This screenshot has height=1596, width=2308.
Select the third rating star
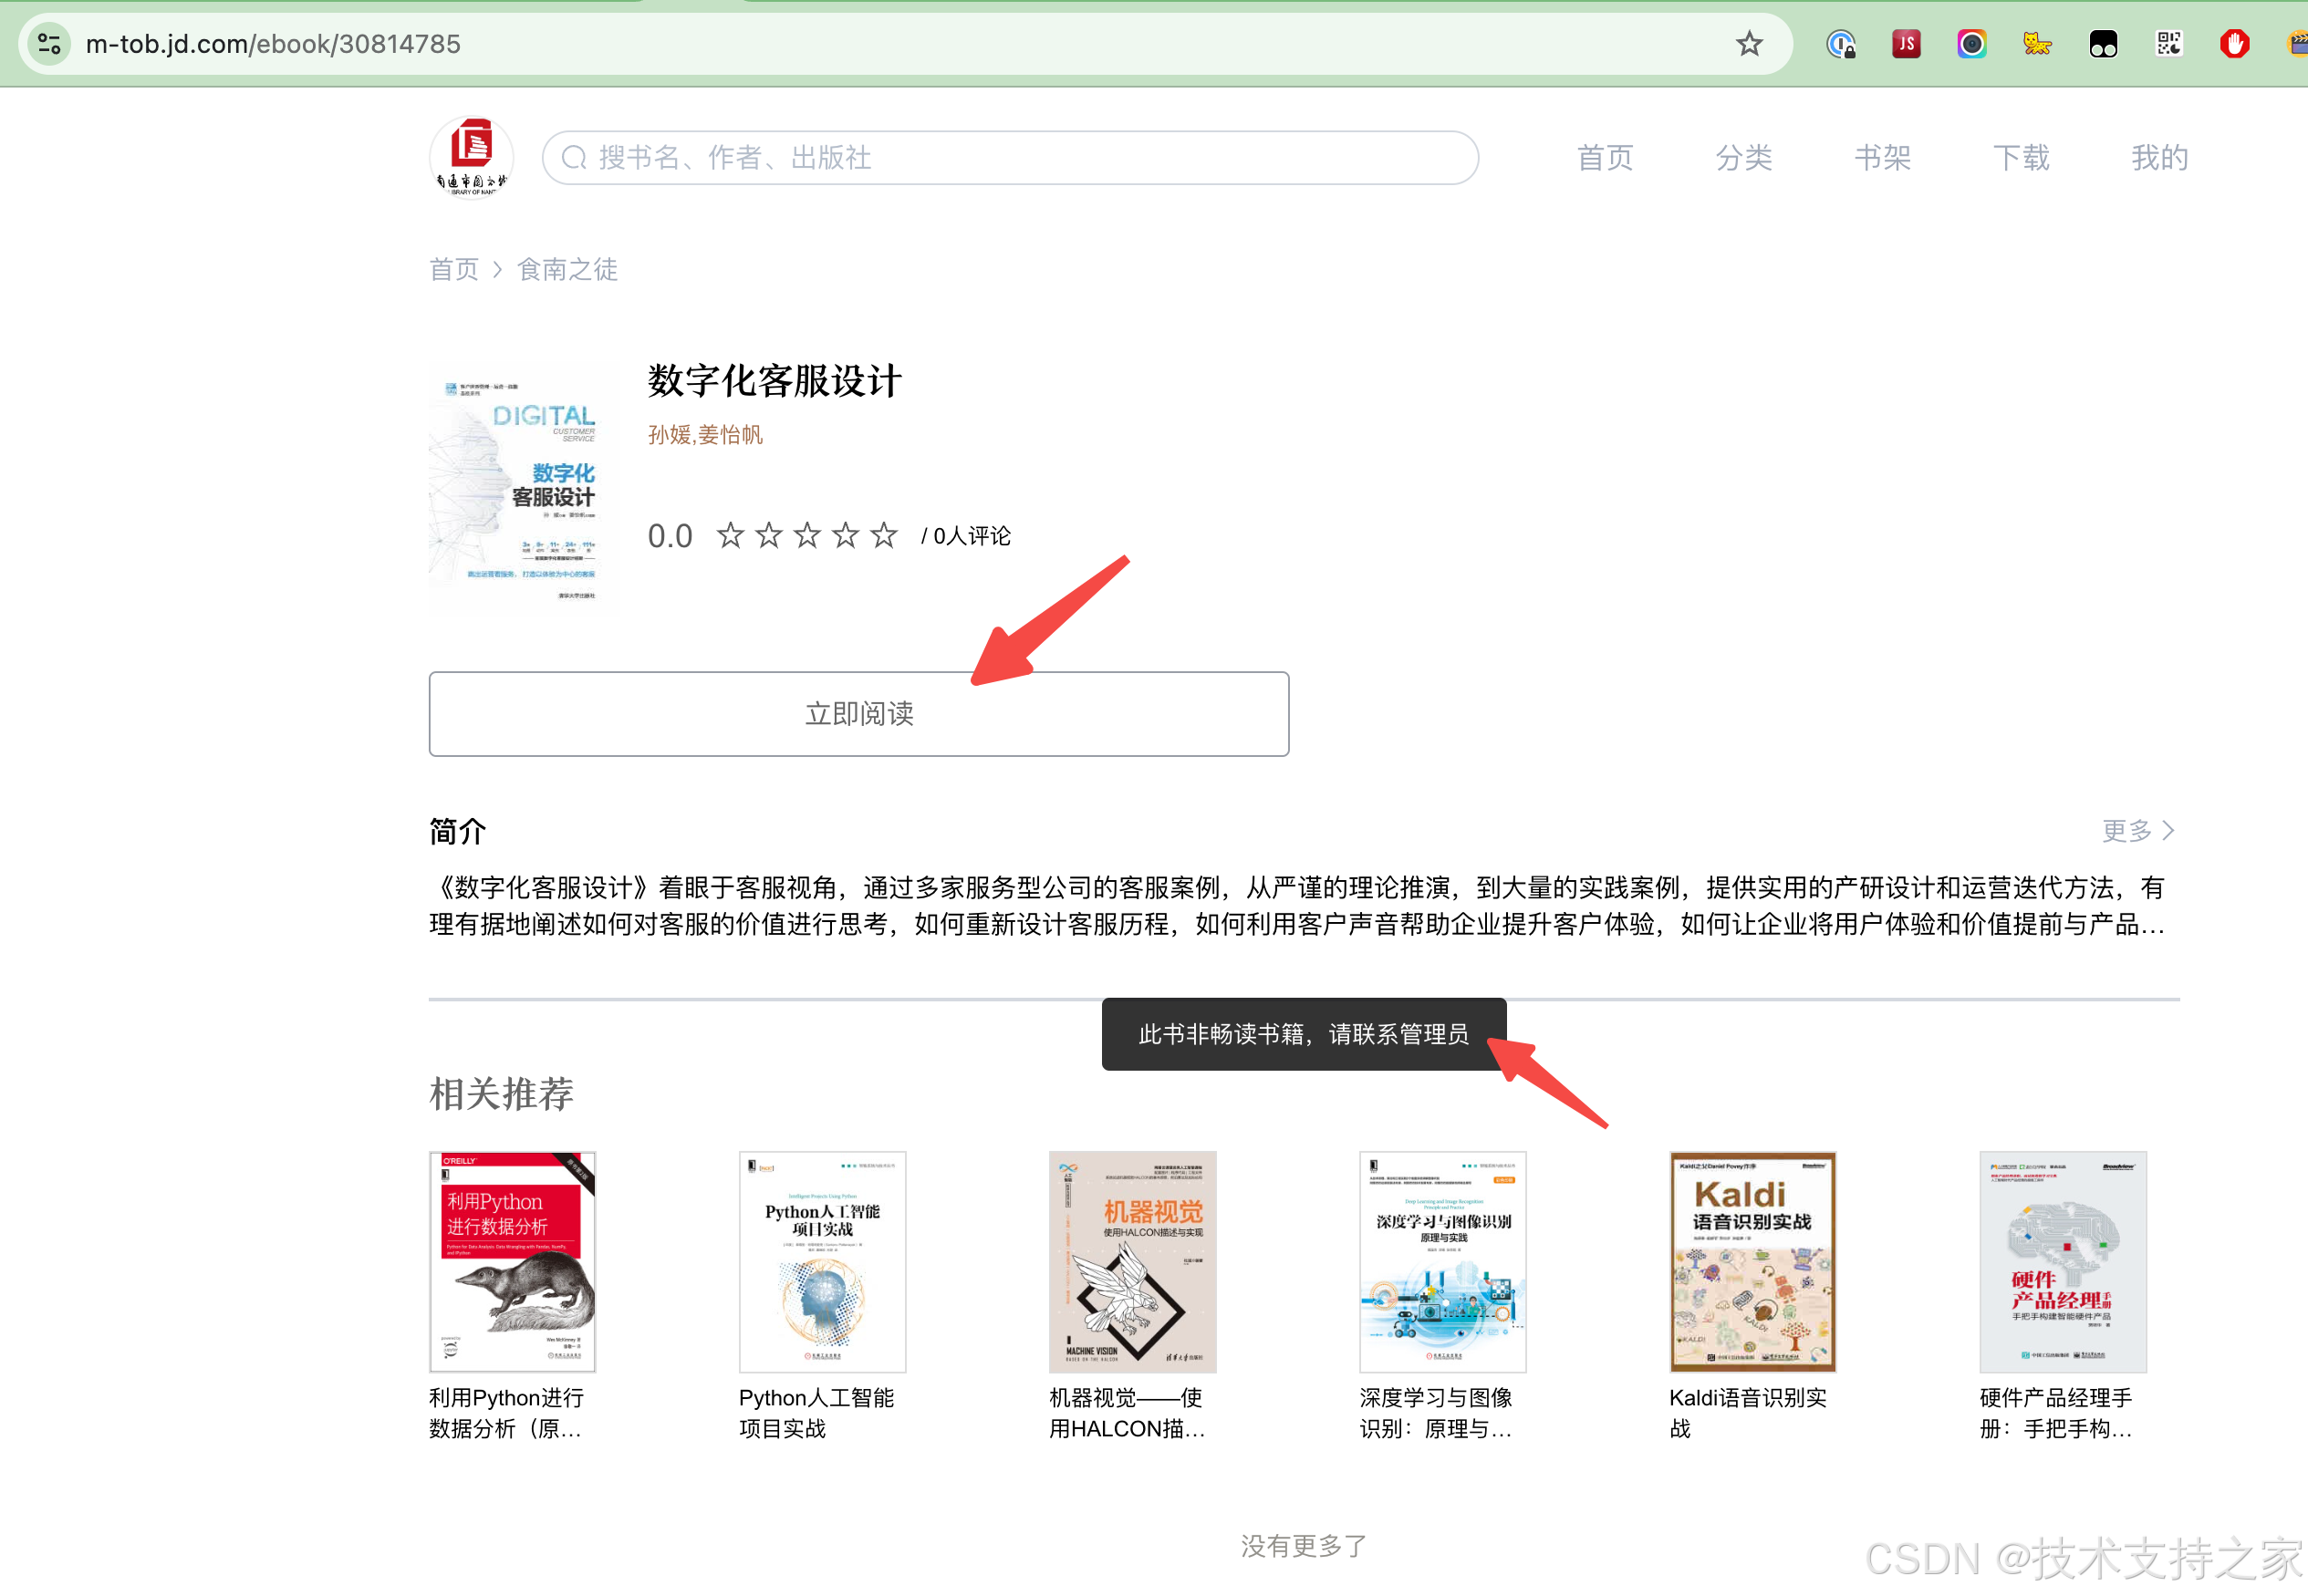click(807, 536)
